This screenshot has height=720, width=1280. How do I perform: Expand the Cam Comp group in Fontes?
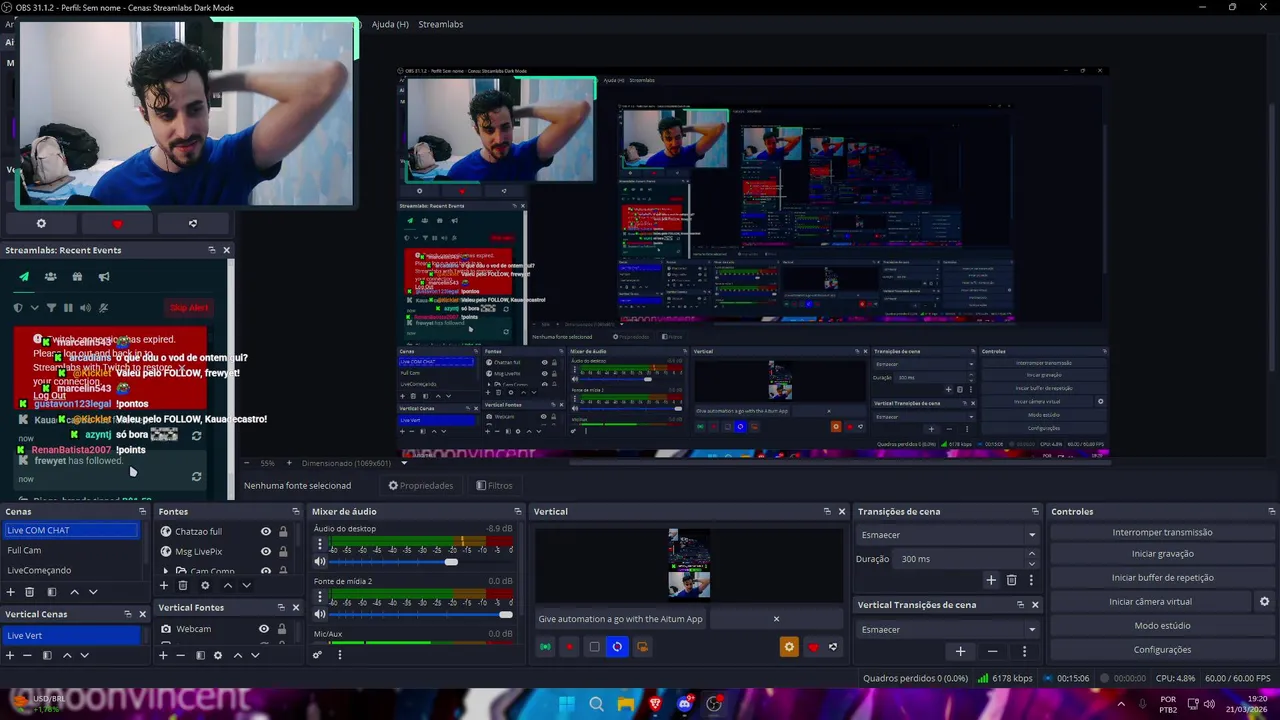tap(166, 571)
